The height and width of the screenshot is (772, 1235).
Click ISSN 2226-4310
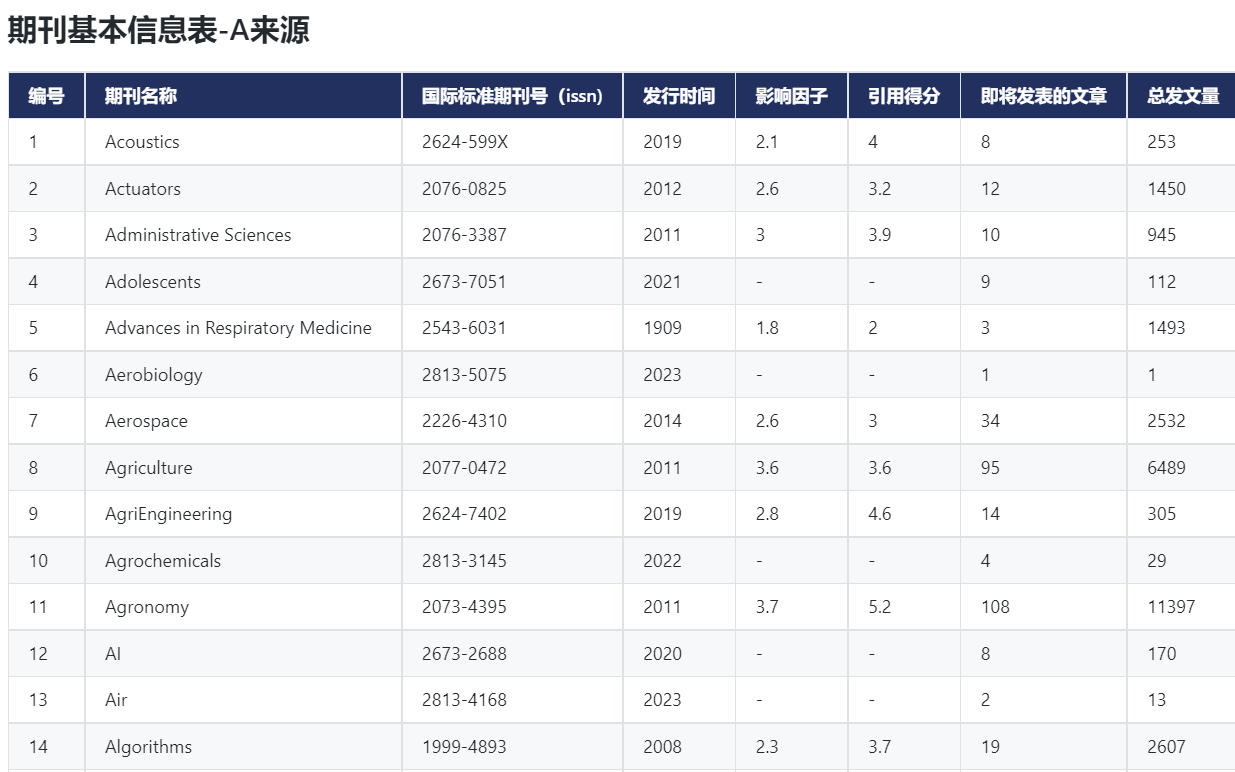[x=464, y=421]
